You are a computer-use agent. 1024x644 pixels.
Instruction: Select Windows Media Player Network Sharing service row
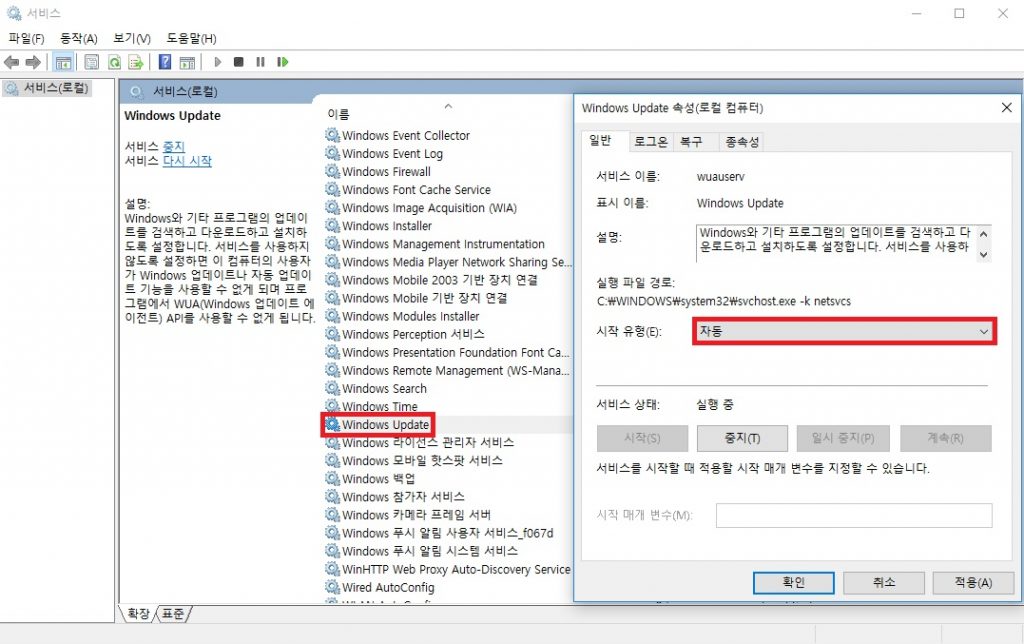[x=447, y=262]
